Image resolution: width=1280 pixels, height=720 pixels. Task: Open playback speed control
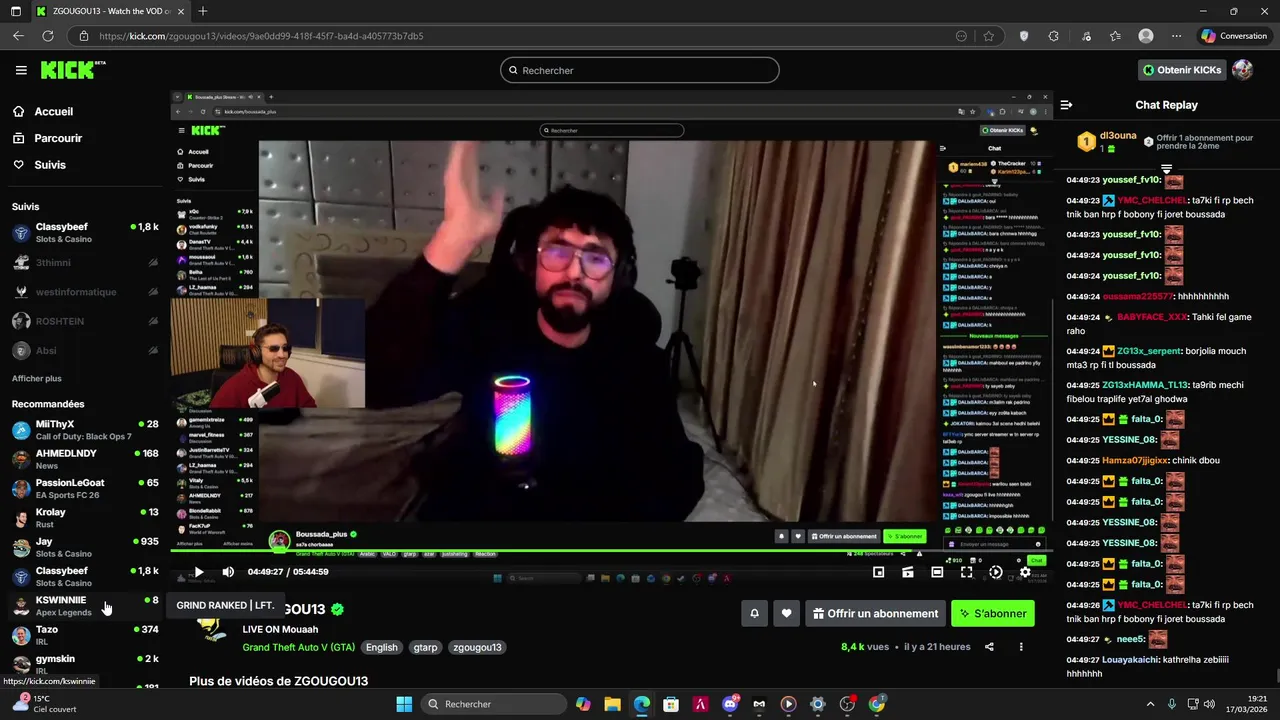[995, 572]
